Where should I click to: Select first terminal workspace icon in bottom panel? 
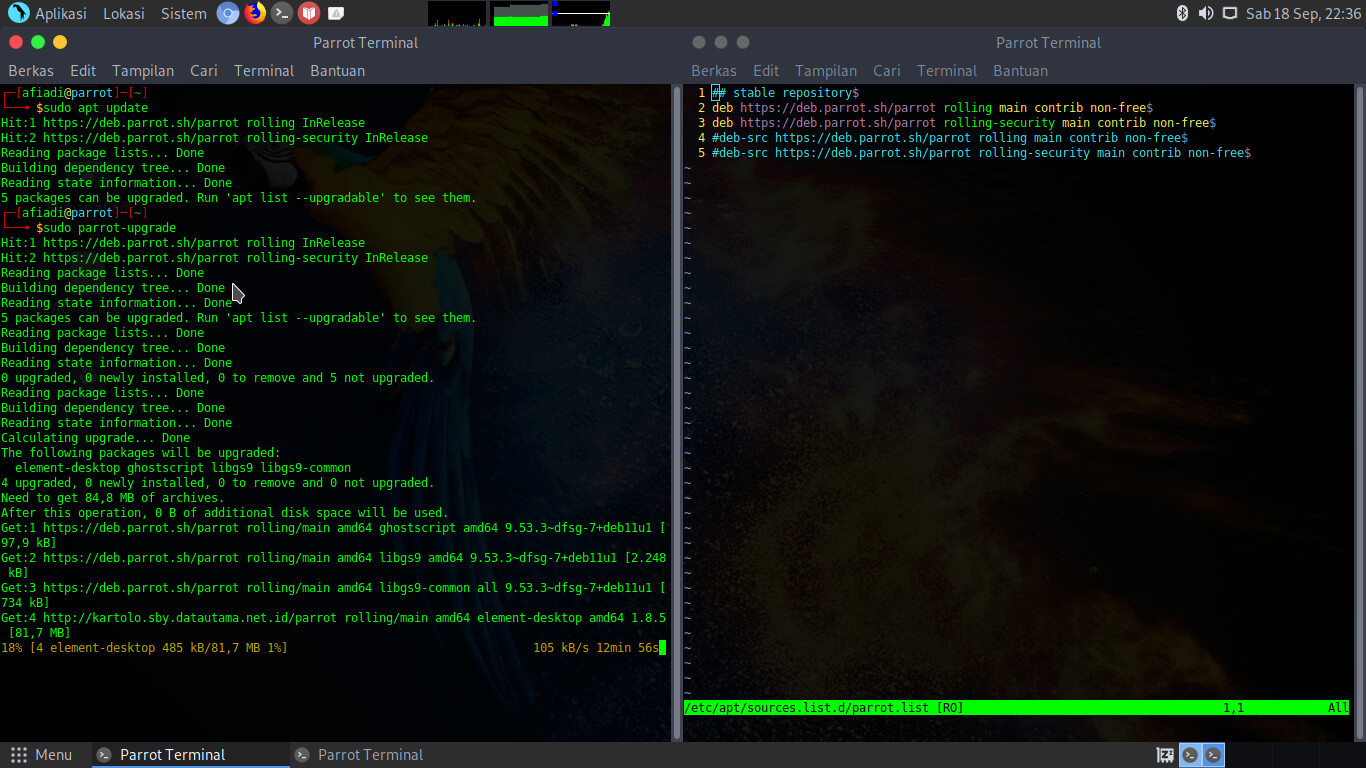click(x=1190, y=755)
